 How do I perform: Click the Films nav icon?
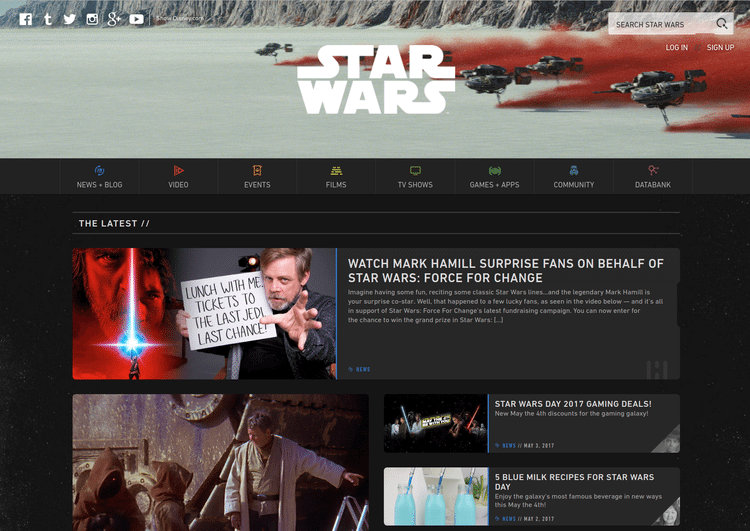[336, 171]
